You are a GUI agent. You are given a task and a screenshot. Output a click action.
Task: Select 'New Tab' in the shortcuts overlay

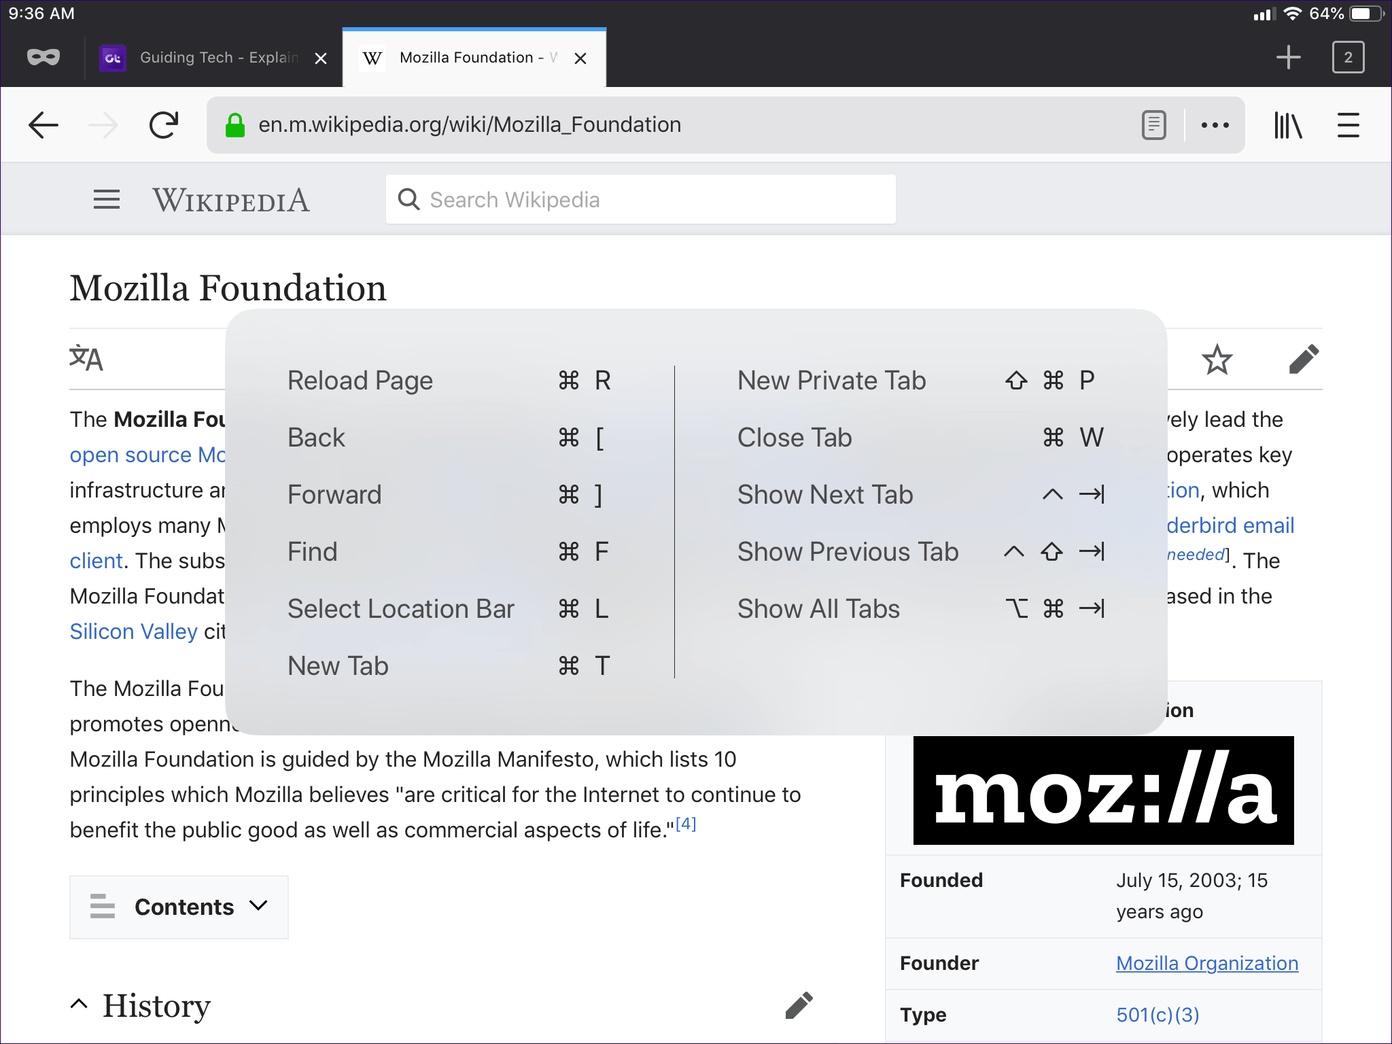450,666
